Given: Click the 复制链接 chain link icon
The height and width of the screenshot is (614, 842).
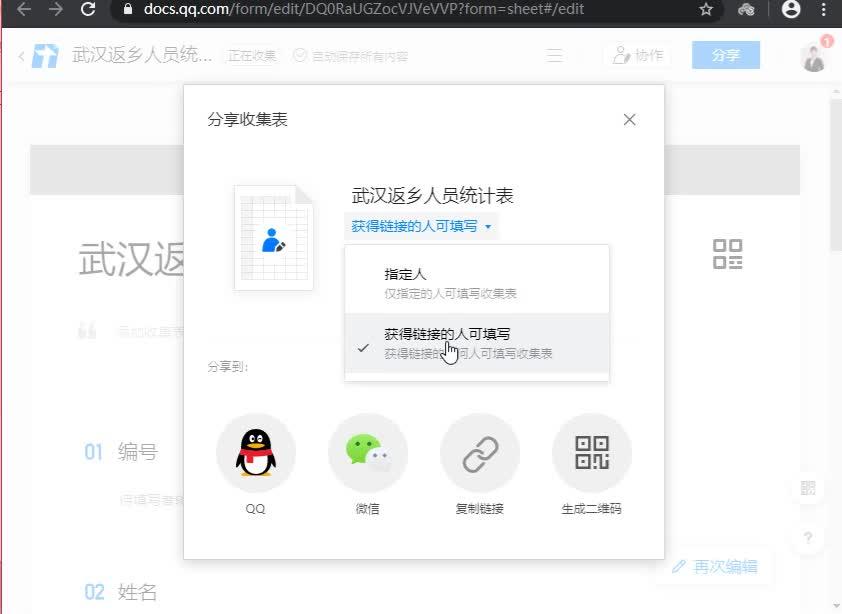Looking at the screenshot, I should [480, 453].
